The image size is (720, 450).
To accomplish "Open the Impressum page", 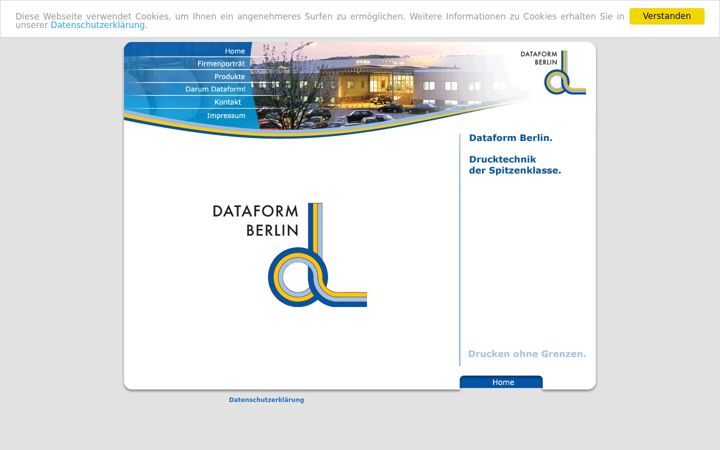I will pyautogui.click(x=226, y=115).
